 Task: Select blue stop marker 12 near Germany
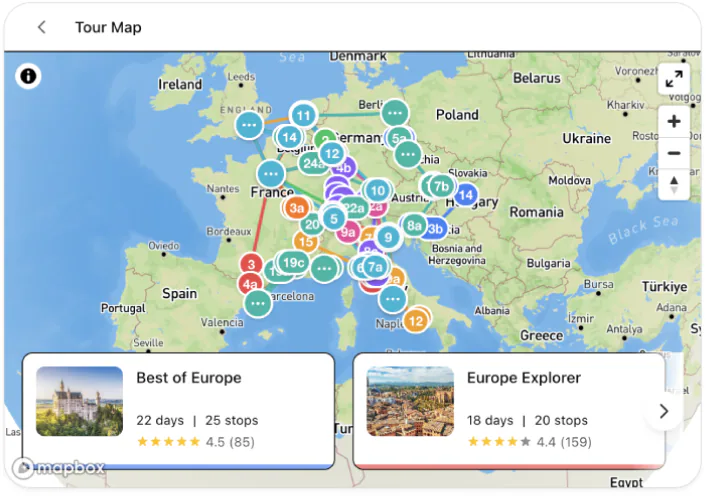click(332, 154)
